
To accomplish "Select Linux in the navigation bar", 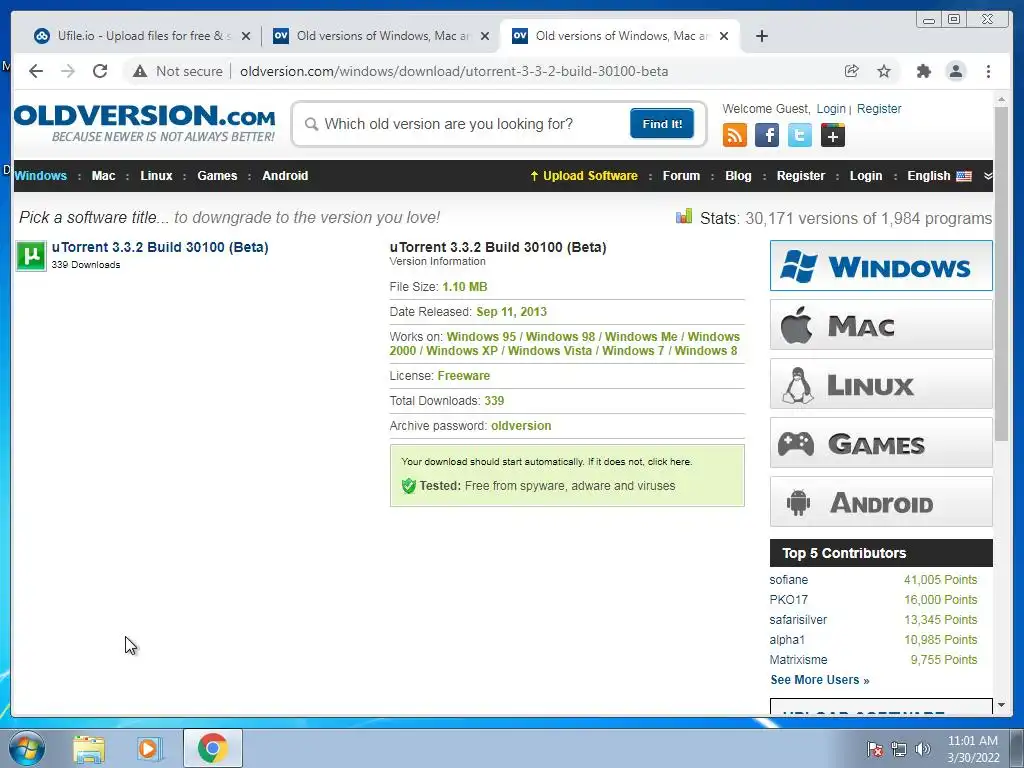I will (156, 176).
